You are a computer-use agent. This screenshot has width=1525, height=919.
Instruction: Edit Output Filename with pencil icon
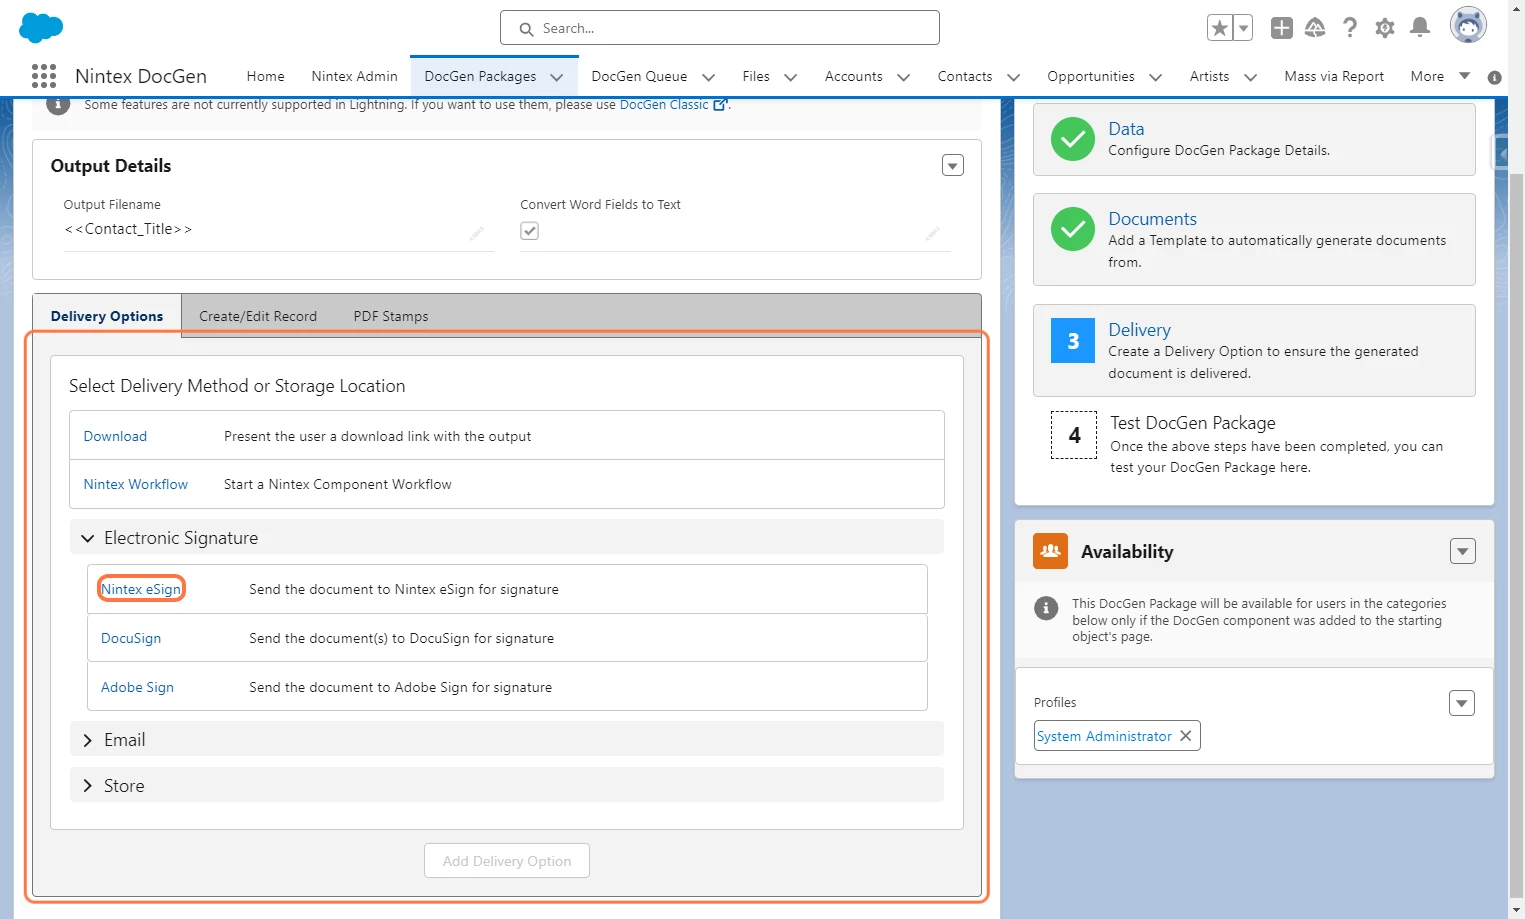[x=477, y=233]
